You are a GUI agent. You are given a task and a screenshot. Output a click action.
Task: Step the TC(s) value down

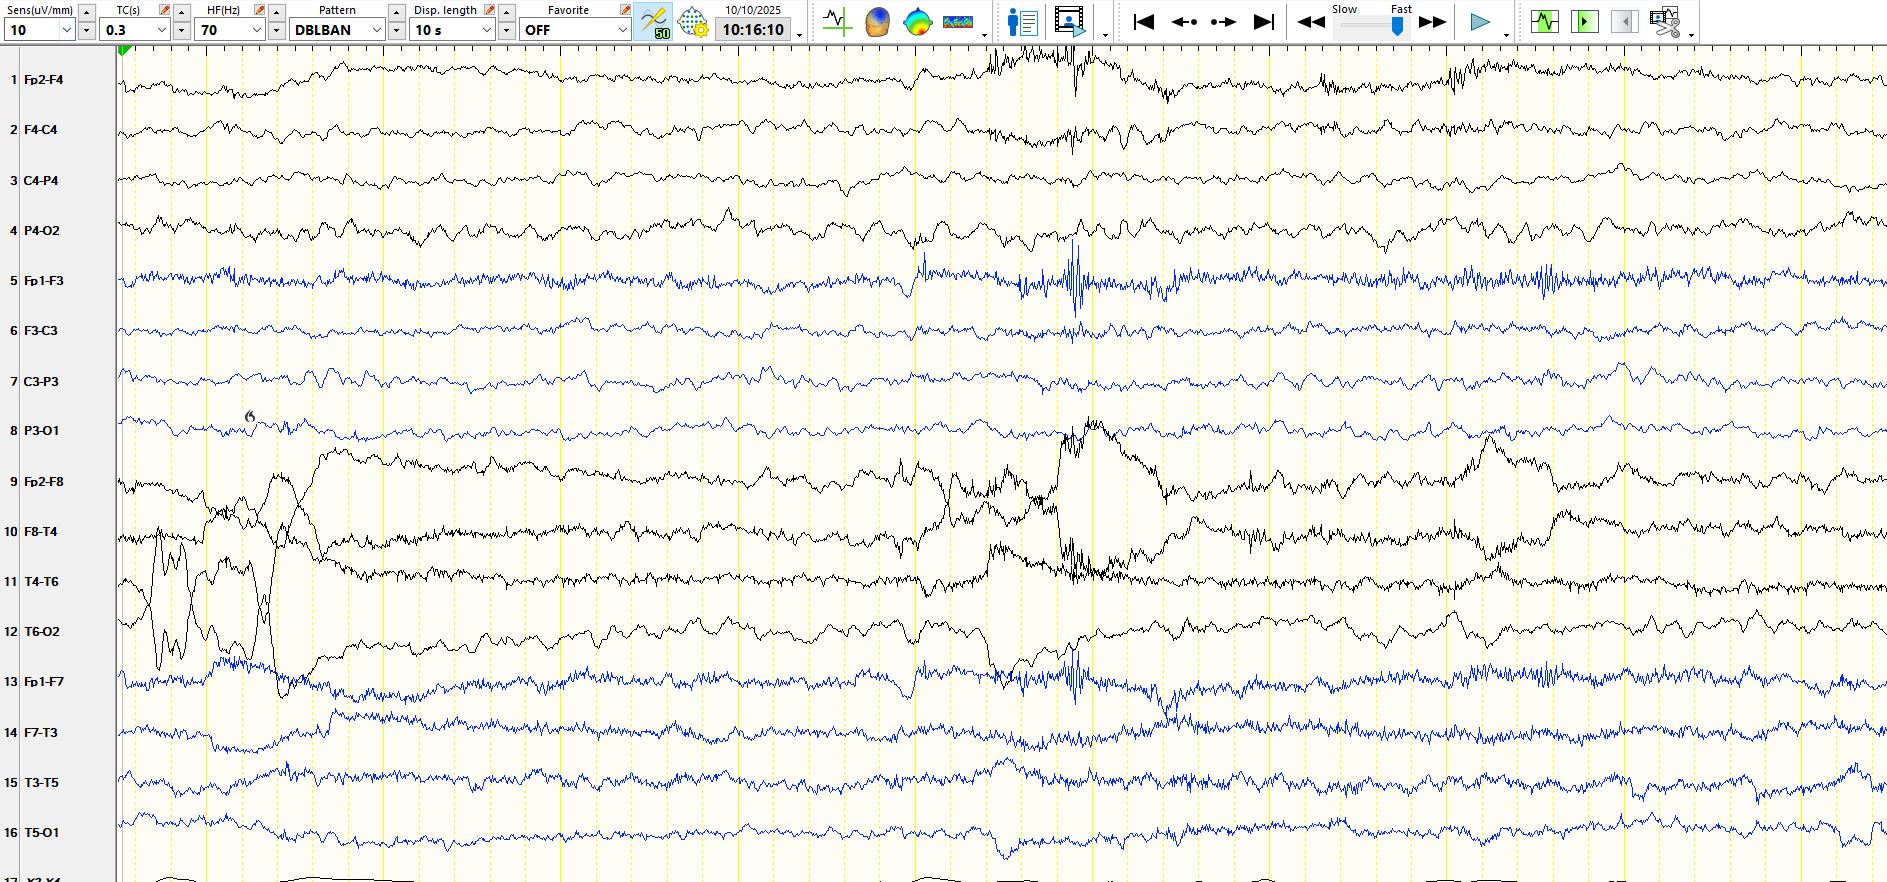(x=182, y=30)
